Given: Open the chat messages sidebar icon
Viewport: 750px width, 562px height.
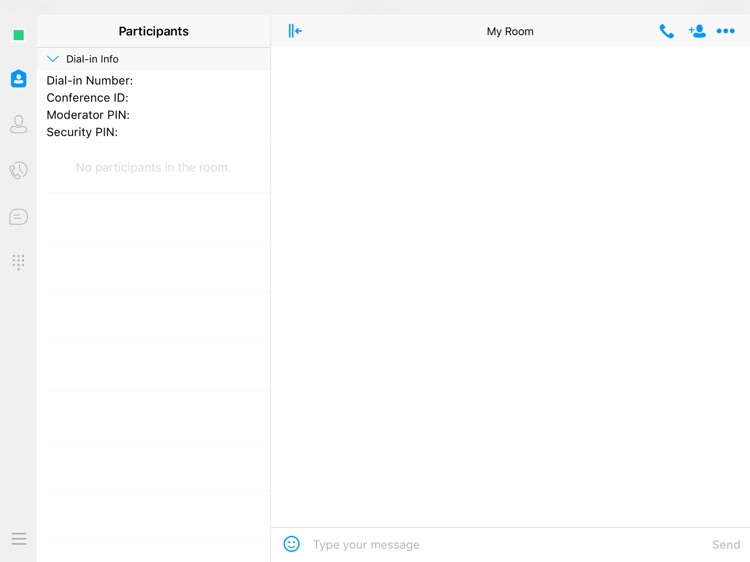Looking at the screenshot, I should pos(19,217).
